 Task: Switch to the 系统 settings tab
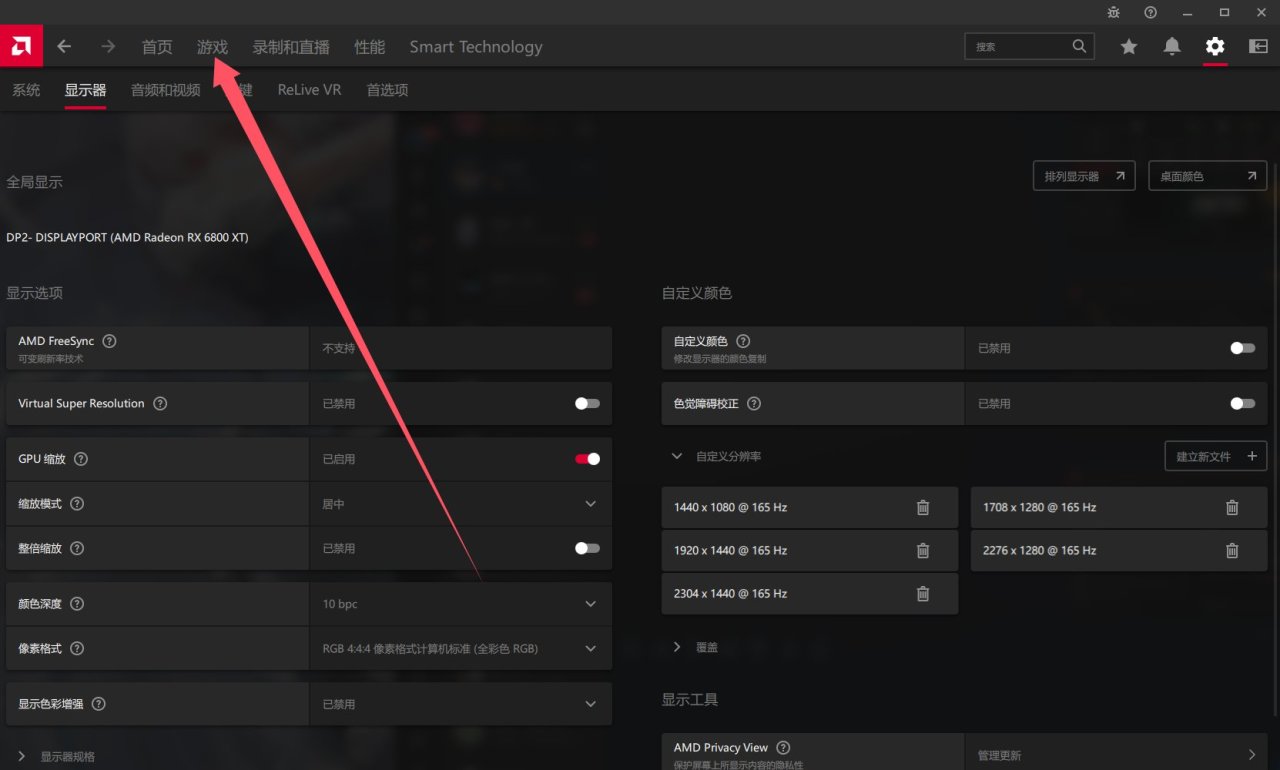(26, 90)
